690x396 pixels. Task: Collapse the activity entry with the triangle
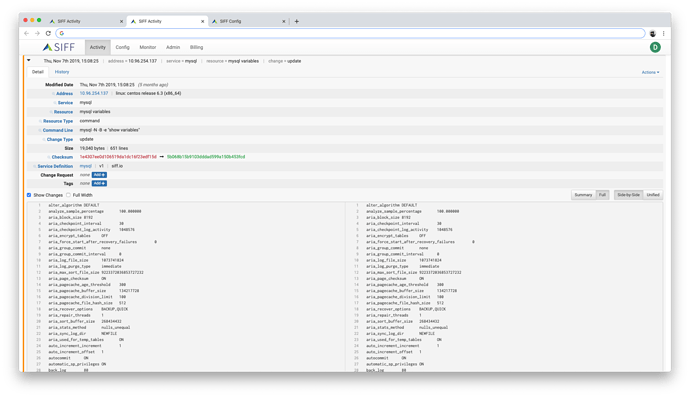pos(29,60)
